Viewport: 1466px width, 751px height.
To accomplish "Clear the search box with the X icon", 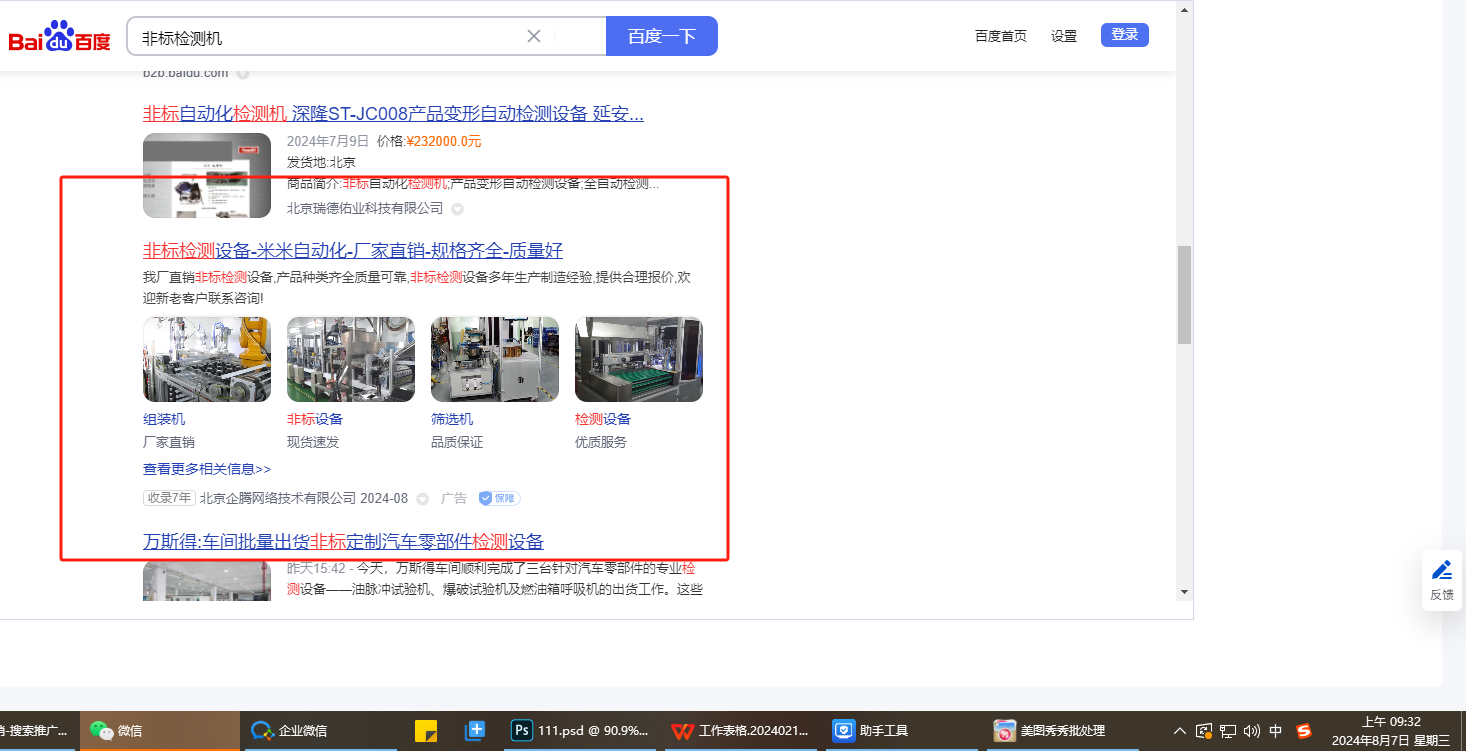I will point(534,36).
